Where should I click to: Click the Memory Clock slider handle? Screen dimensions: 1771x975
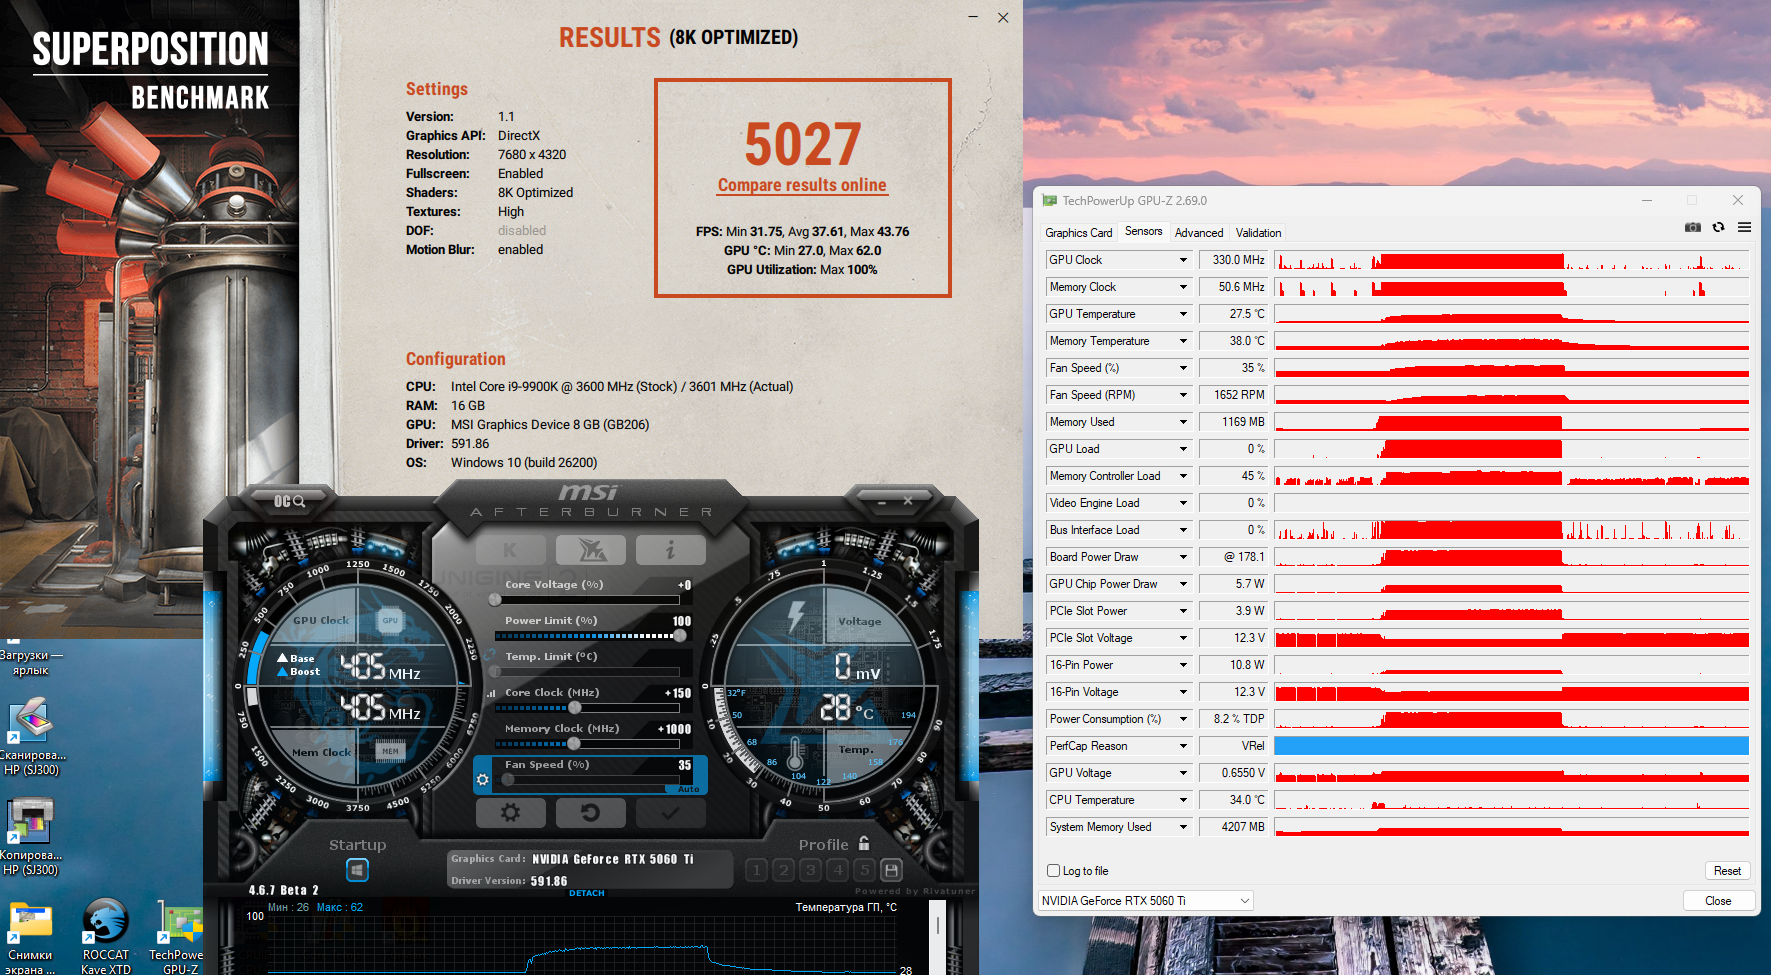click(x=574, y=744)
